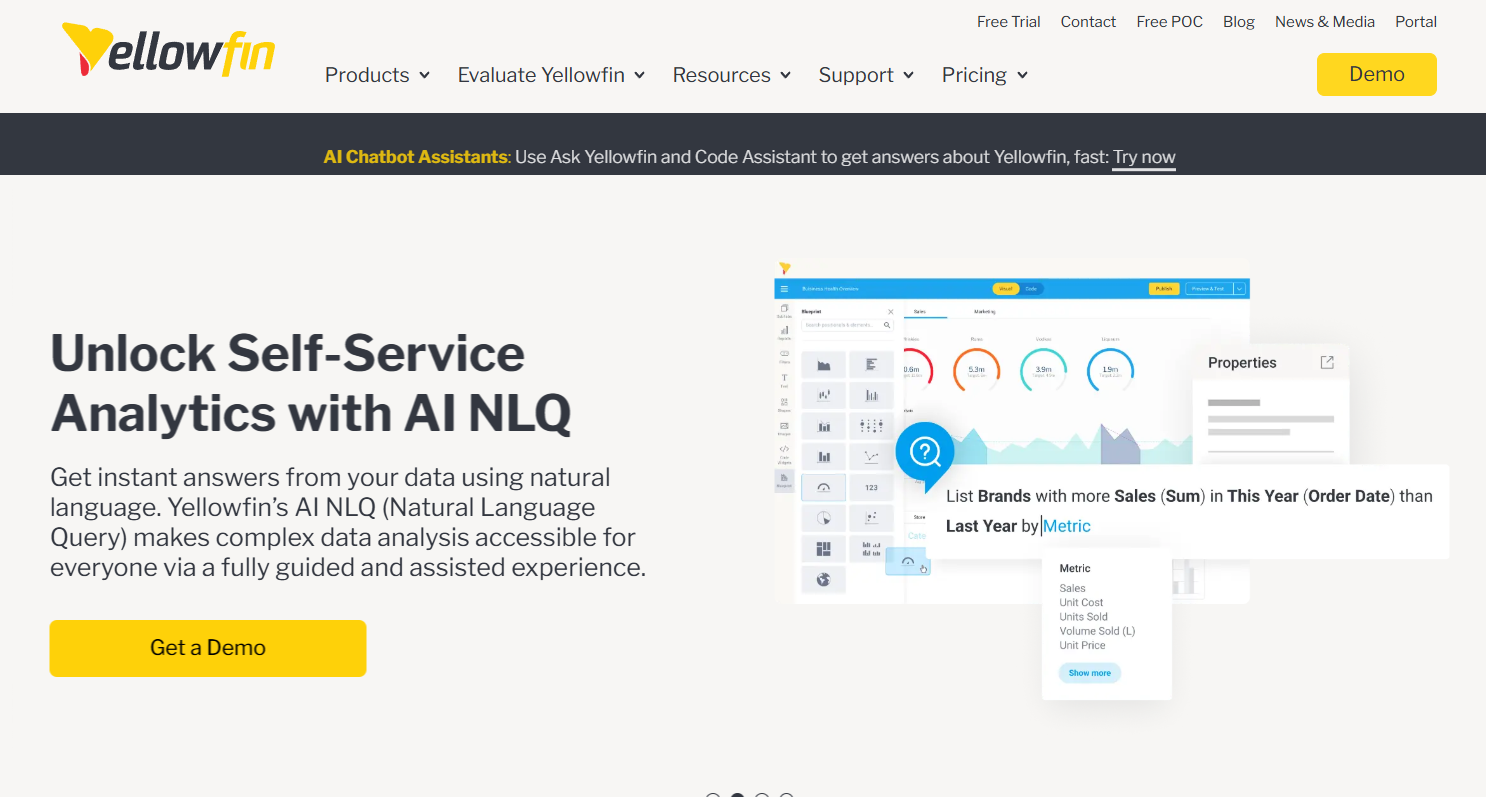
Task: Switch to the Marketing tab in the dashboard
Action: coord(986,312)
